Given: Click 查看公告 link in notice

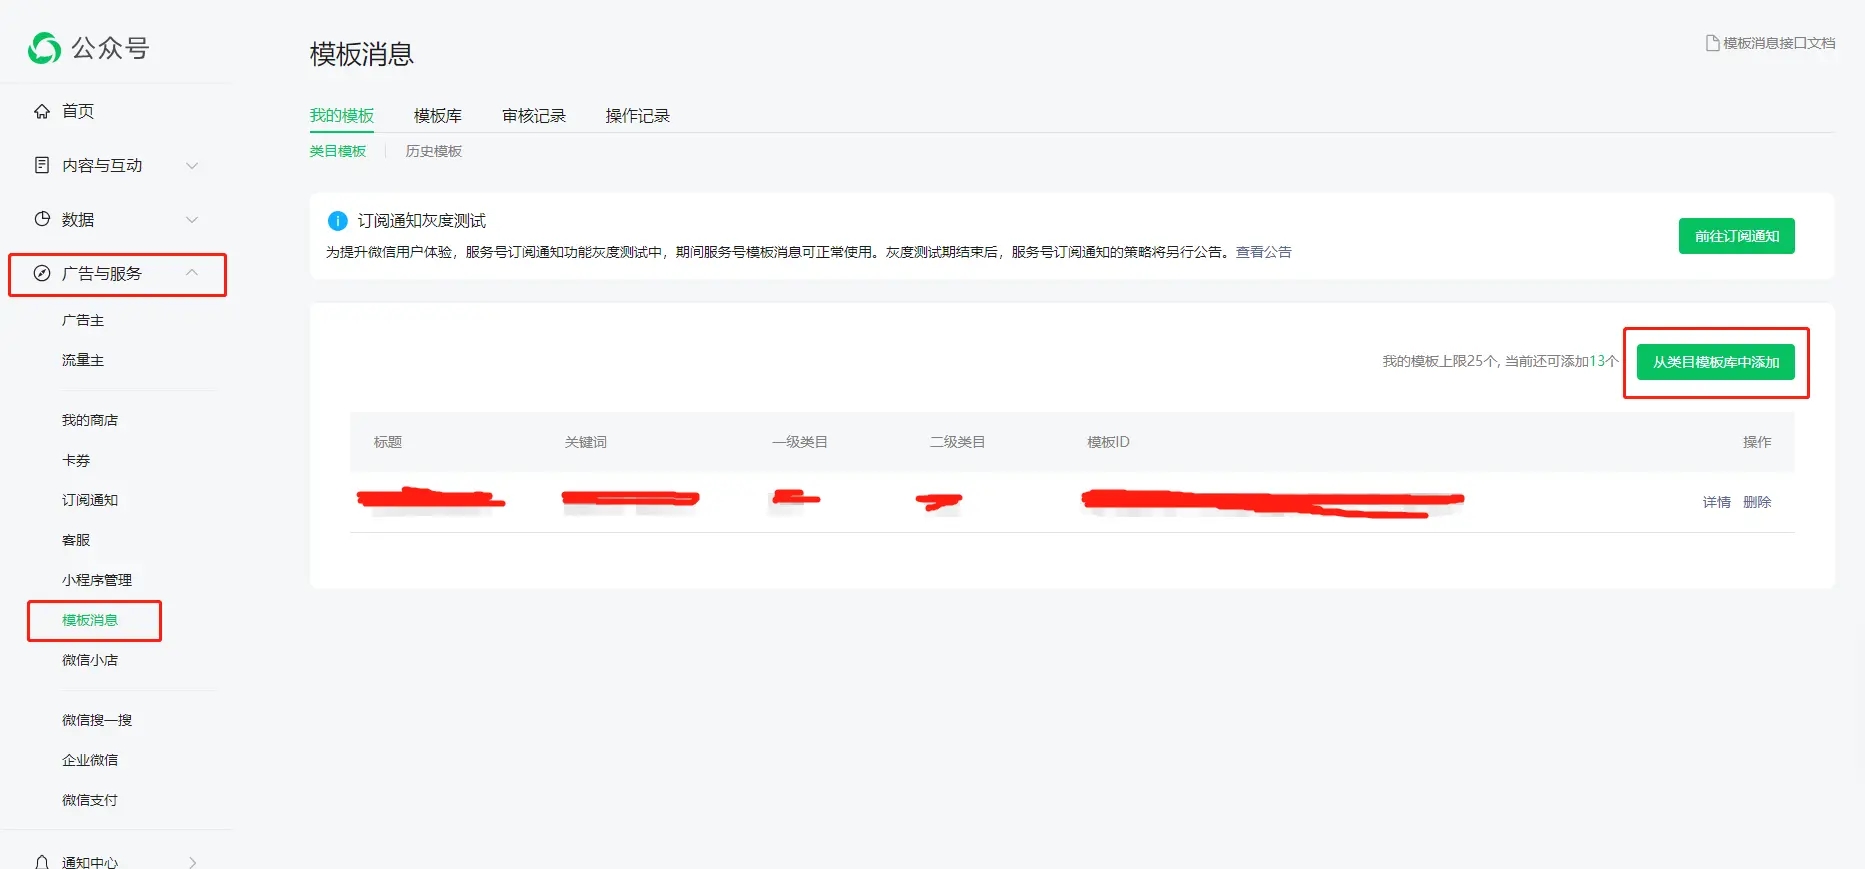Looking at the screenshot, I should tap(1263, 252).
